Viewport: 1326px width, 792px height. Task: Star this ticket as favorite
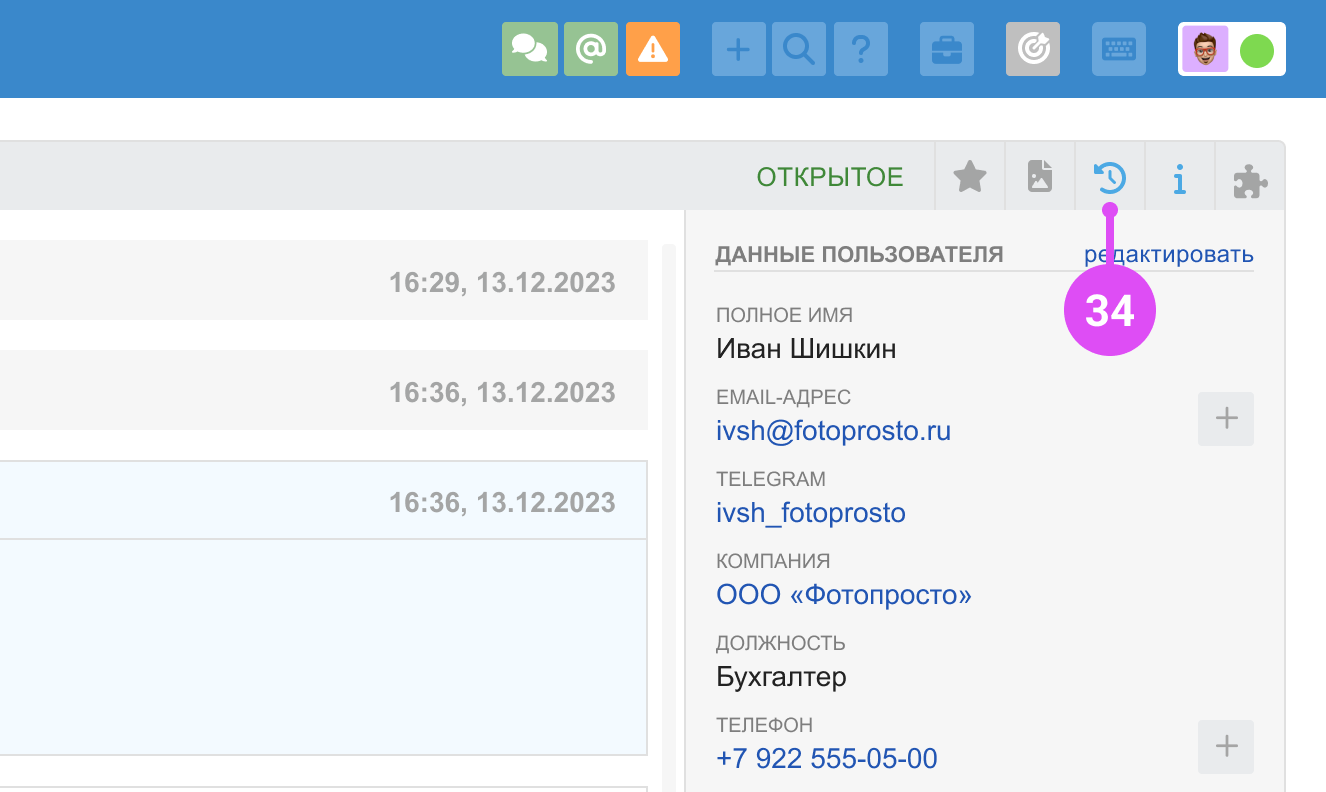tap(969, 178)
